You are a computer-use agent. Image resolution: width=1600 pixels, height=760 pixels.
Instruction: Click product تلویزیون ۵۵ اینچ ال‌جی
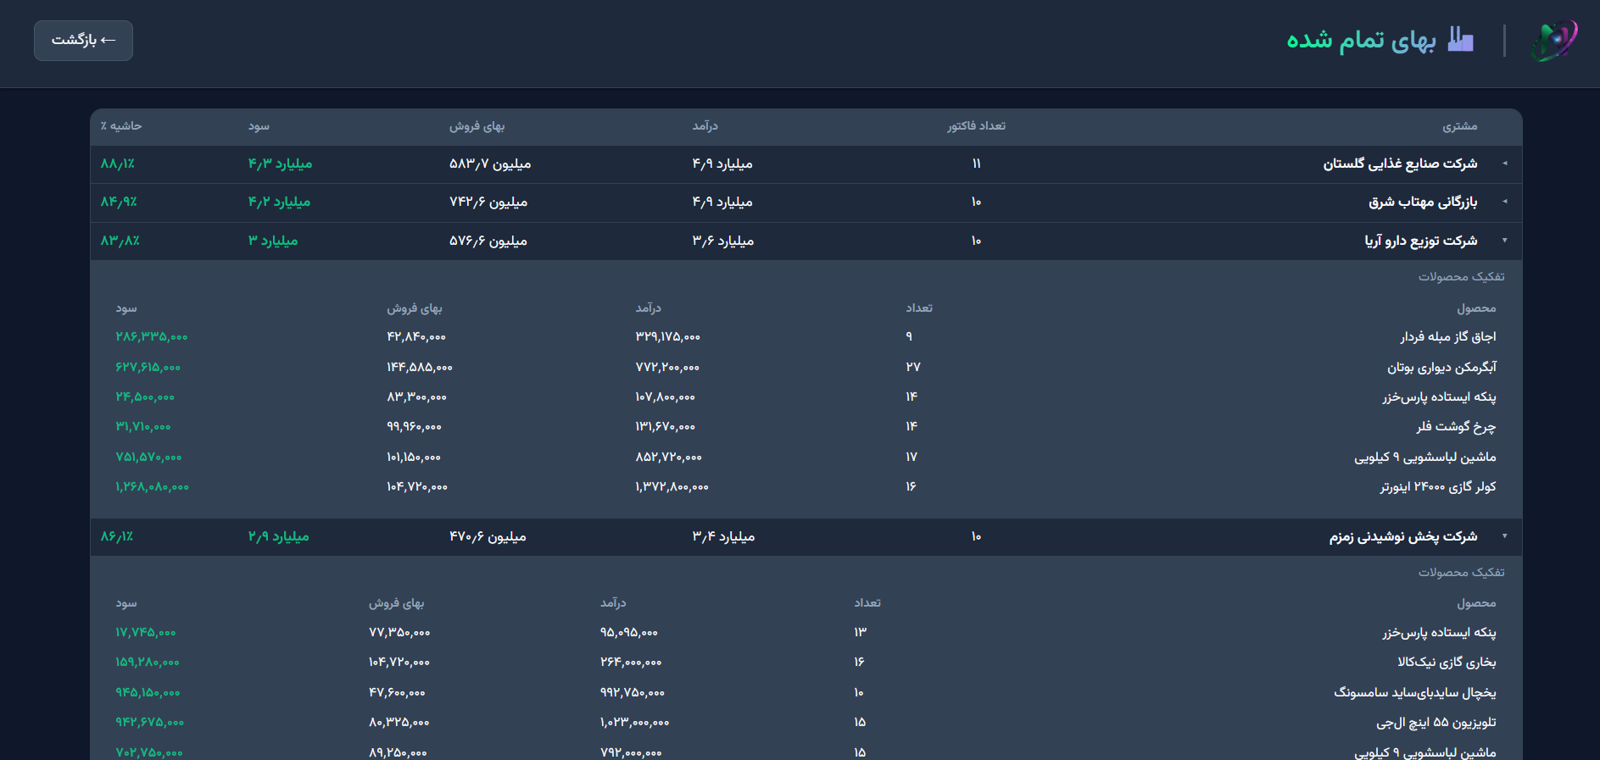pyautogui.click(x=1436, y=722)
